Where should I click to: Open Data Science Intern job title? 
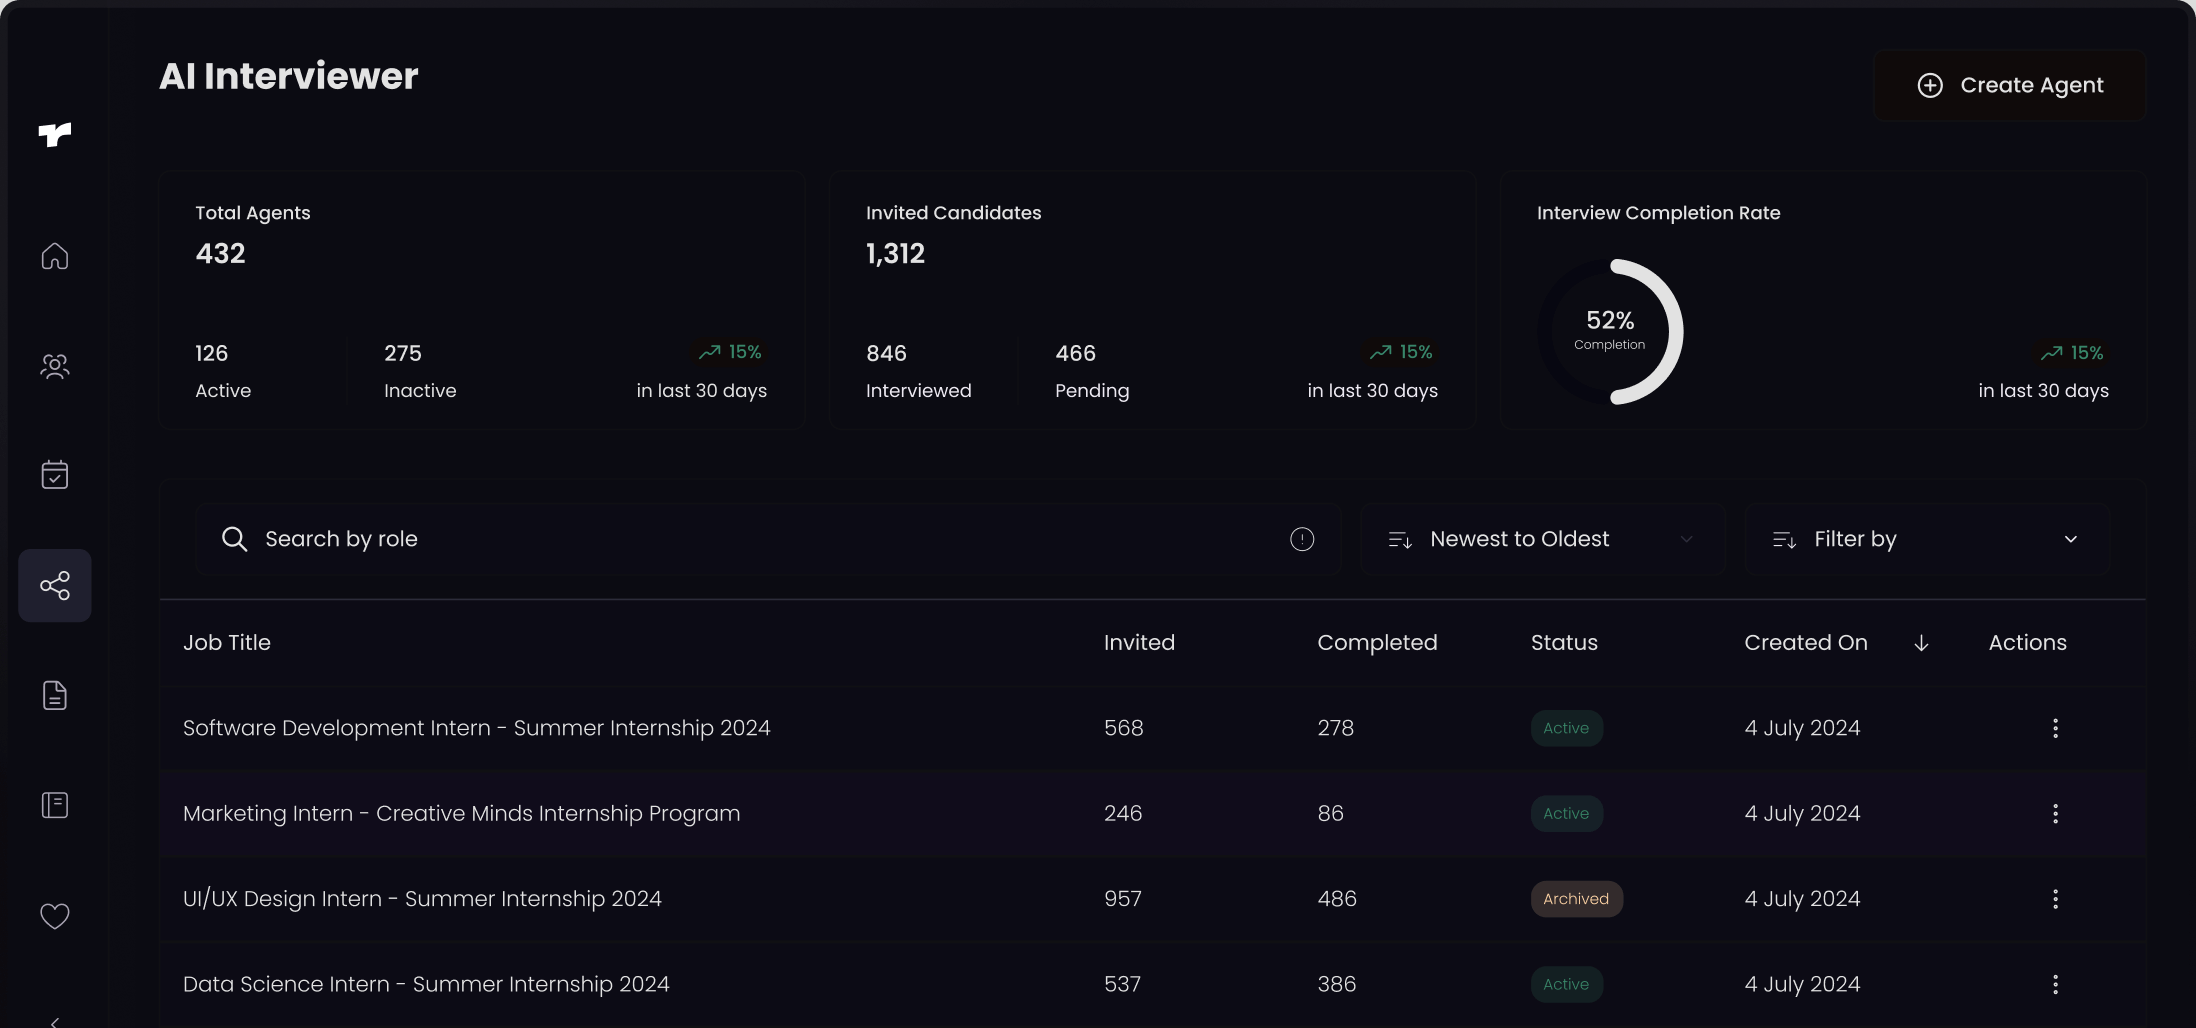coord(426,984)
